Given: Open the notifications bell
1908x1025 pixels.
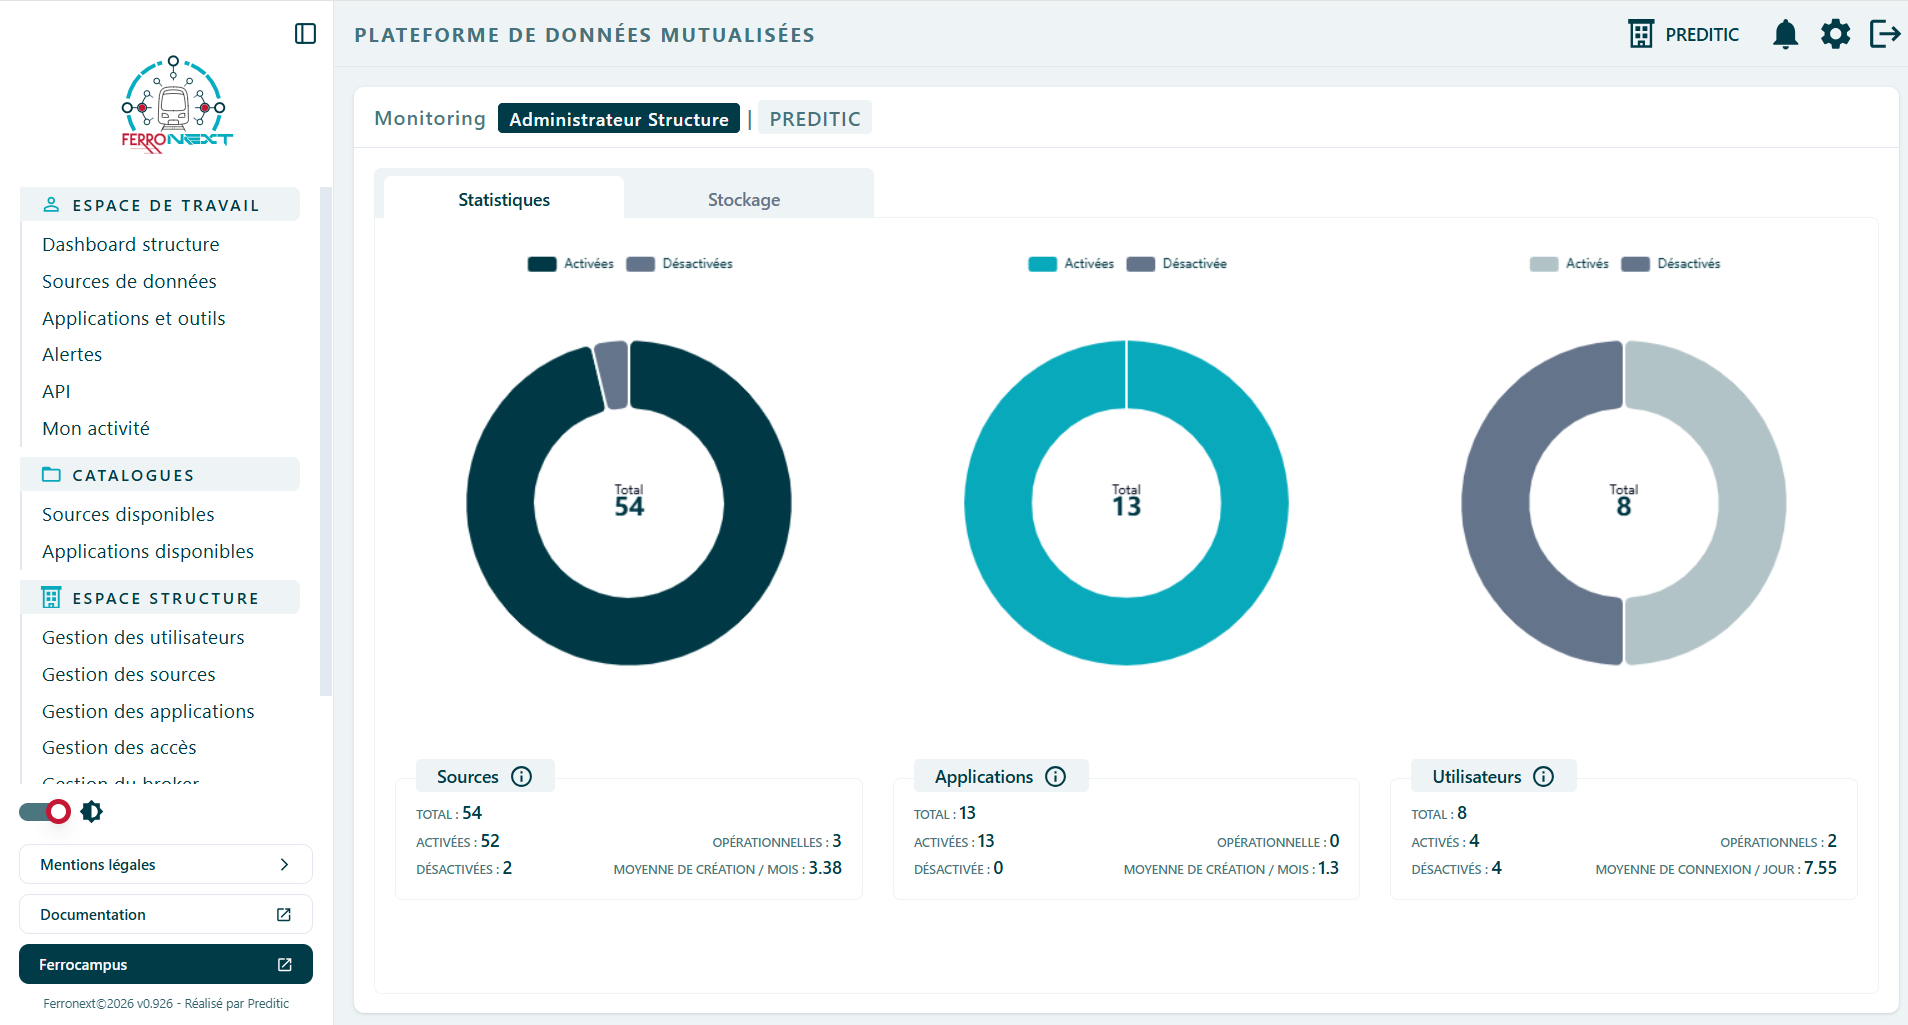Looking at the screenshot, I should click(x=1785, y=34).
